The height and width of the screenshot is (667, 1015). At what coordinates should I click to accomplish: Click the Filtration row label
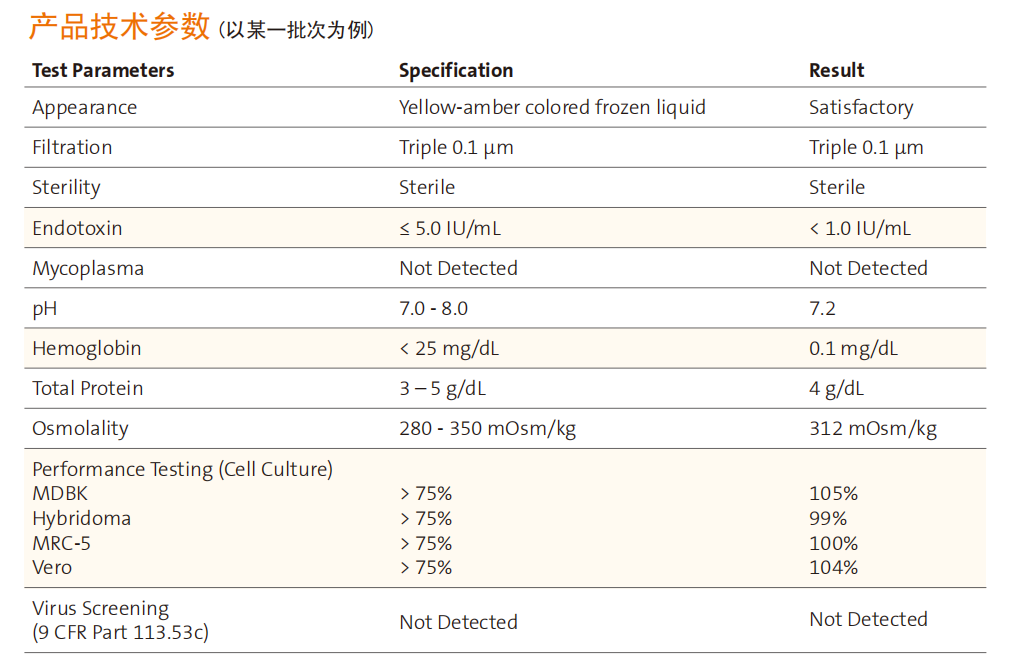tap(72, 147)
